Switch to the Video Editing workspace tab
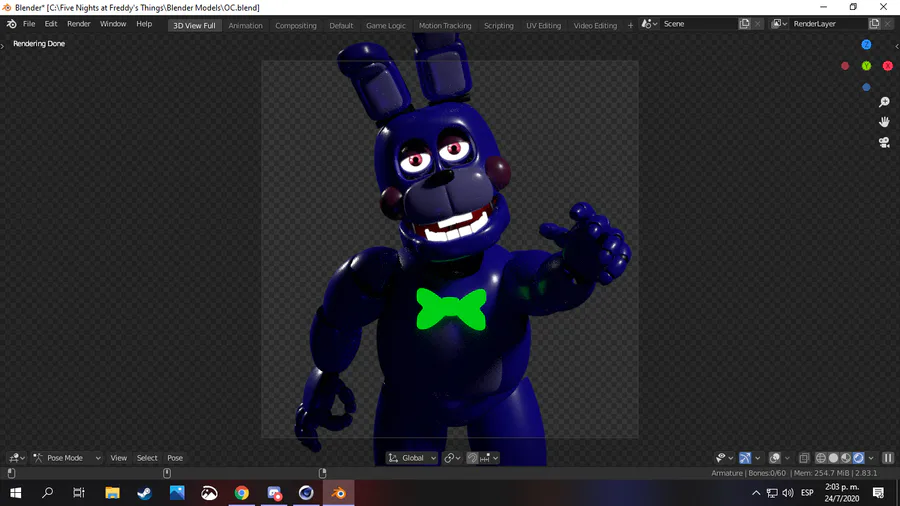The height and width of the screenshot is (506, 900). point(595,25)
